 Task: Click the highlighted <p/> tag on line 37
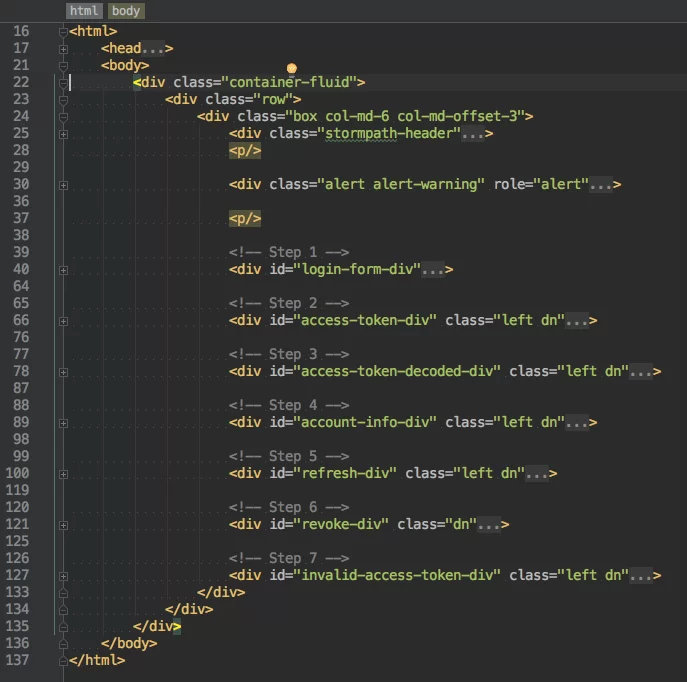click(x=245, y=218)
